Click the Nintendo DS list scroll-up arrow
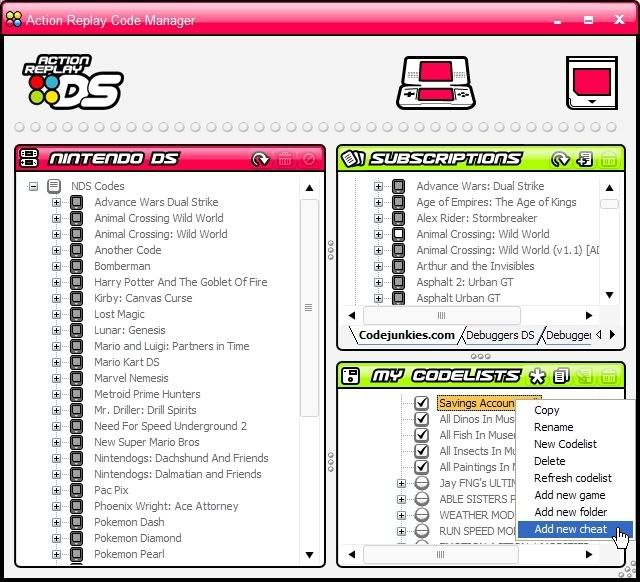The height and width of the screenshot is (582, 640). point(309,188)
